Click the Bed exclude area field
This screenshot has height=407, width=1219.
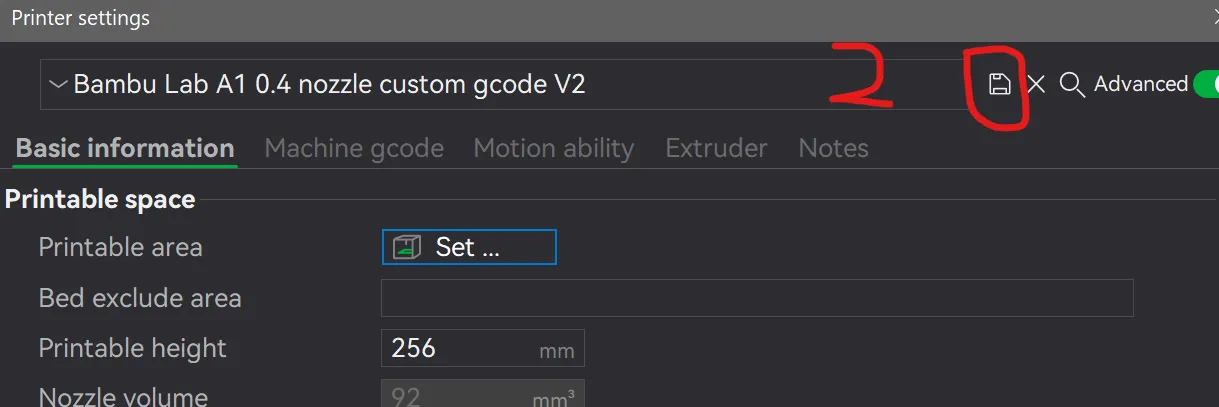pyautogui.click(x=757, y=298)
